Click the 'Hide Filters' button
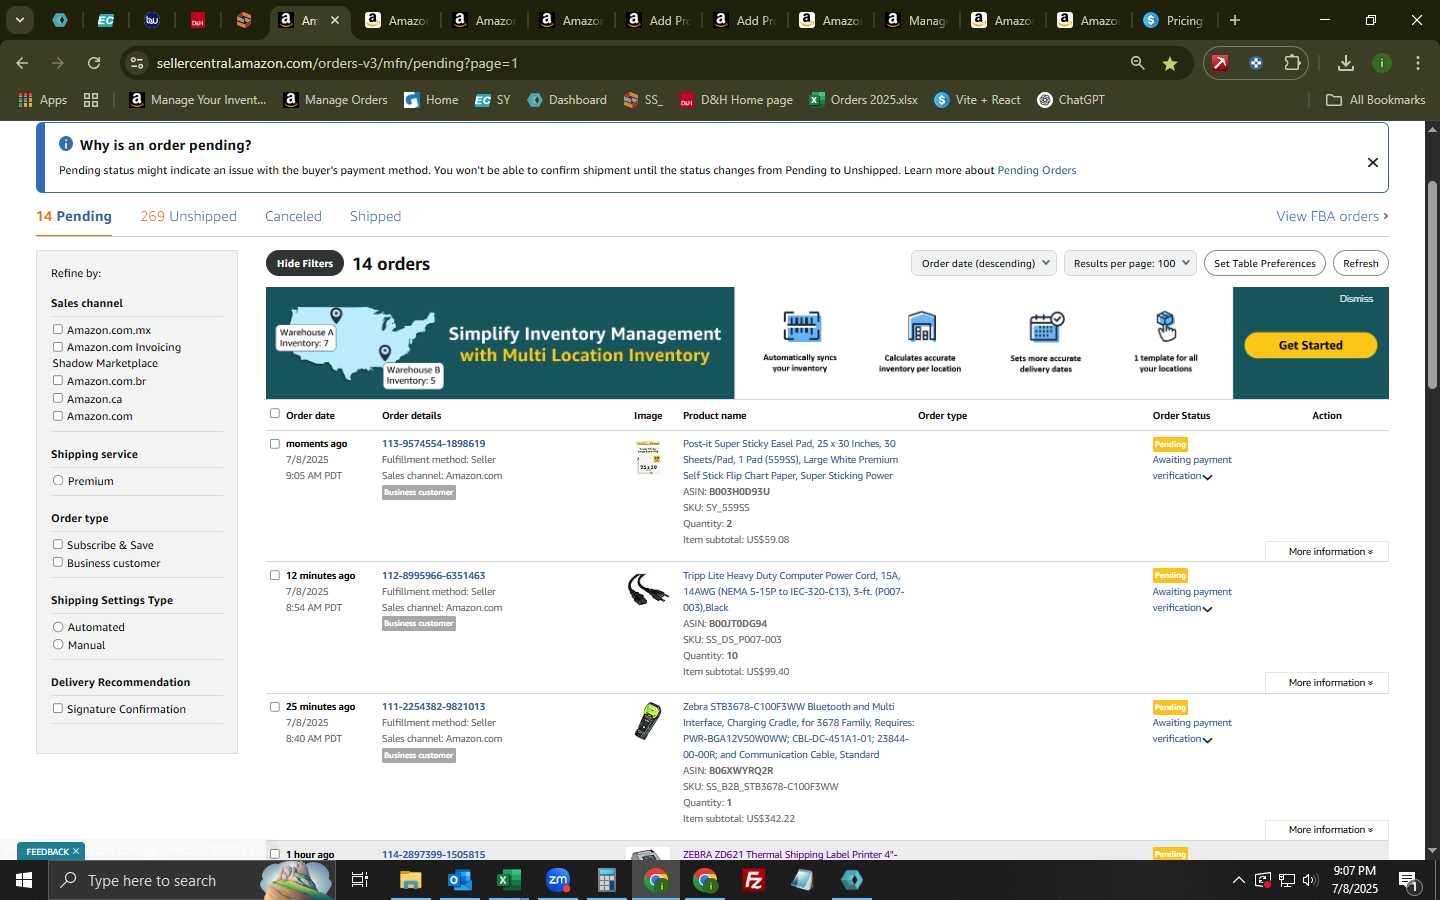 click(305, 263)
